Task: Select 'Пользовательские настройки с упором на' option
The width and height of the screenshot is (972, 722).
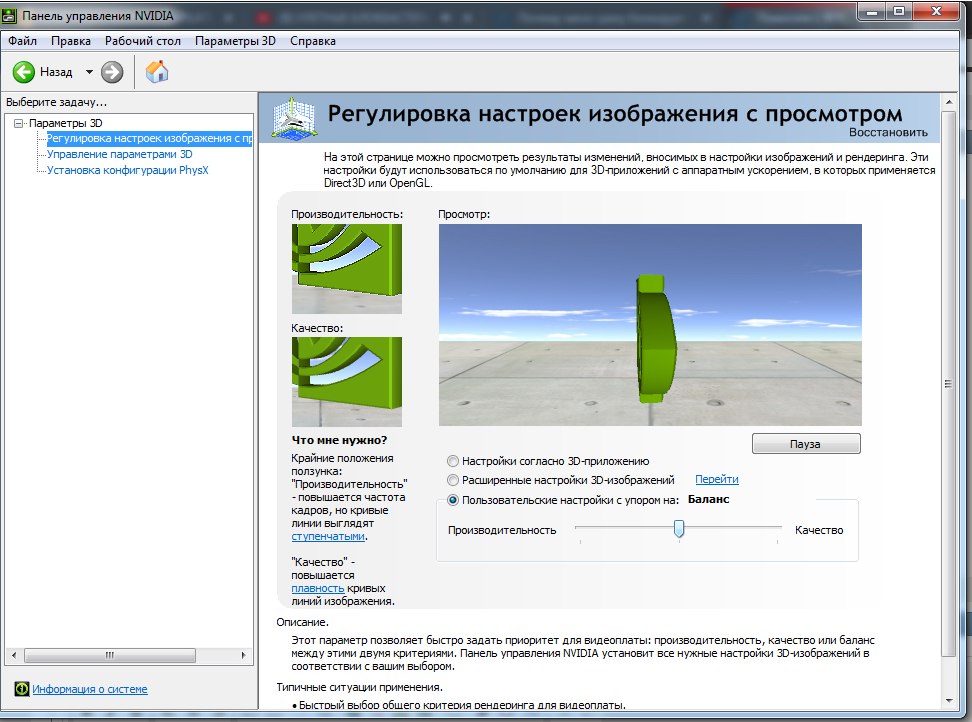Action: point(453,499)
